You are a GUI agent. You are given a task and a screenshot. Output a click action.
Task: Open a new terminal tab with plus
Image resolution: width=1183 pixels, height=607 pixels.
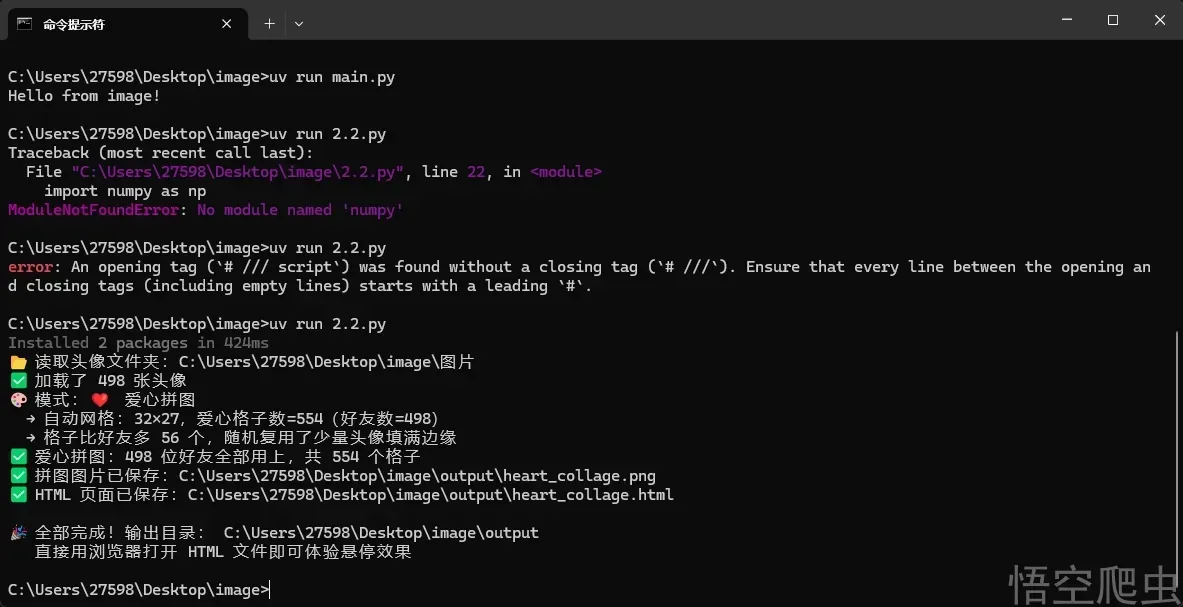269,23
